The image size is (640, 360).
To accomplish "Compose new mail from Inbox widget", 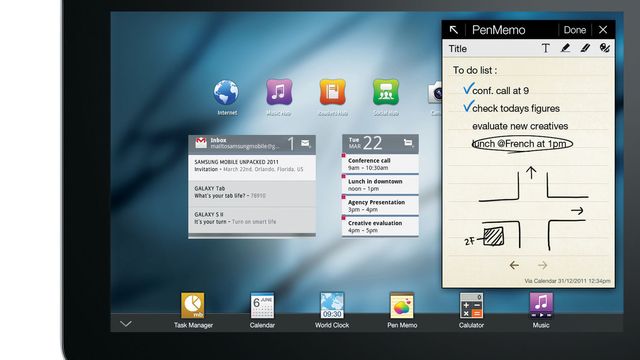I will (x=306, y=143).
